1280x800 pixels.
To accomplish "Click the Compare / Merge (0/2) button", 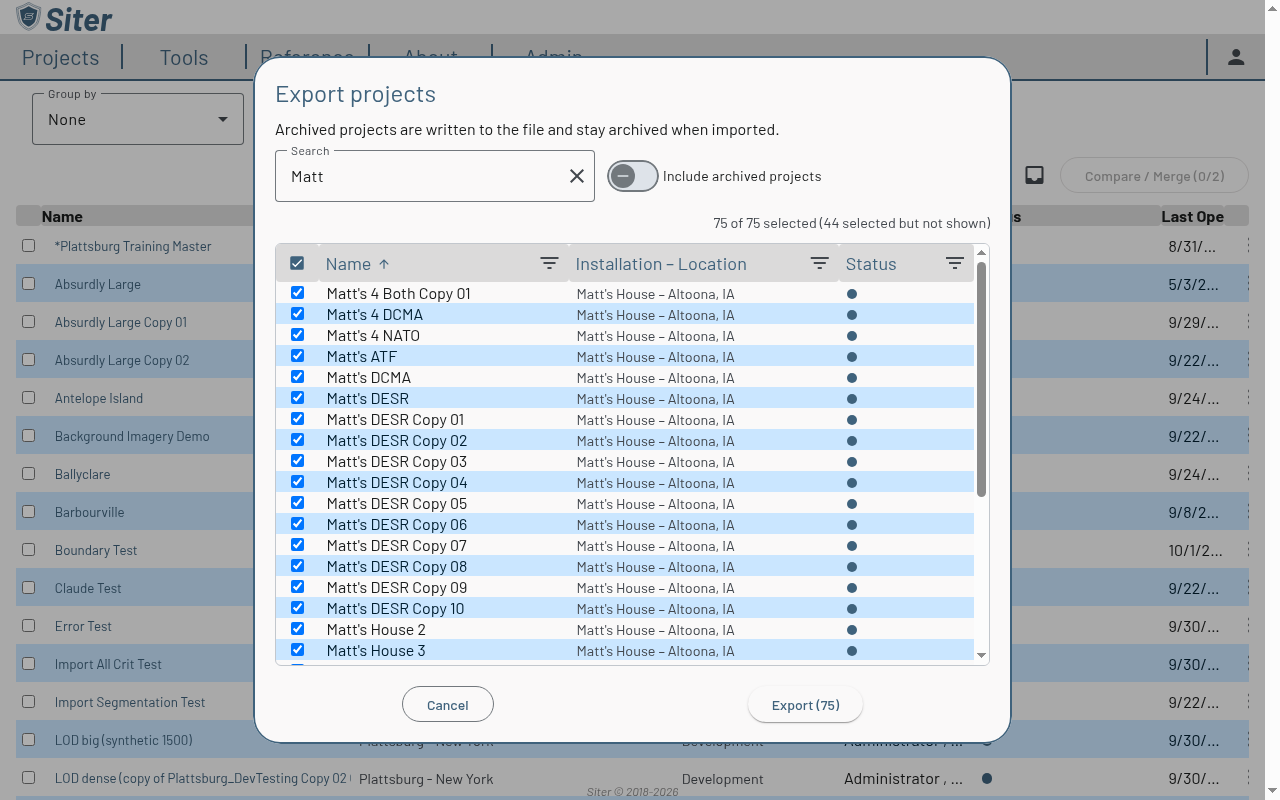I will [x=1154, y=176].
